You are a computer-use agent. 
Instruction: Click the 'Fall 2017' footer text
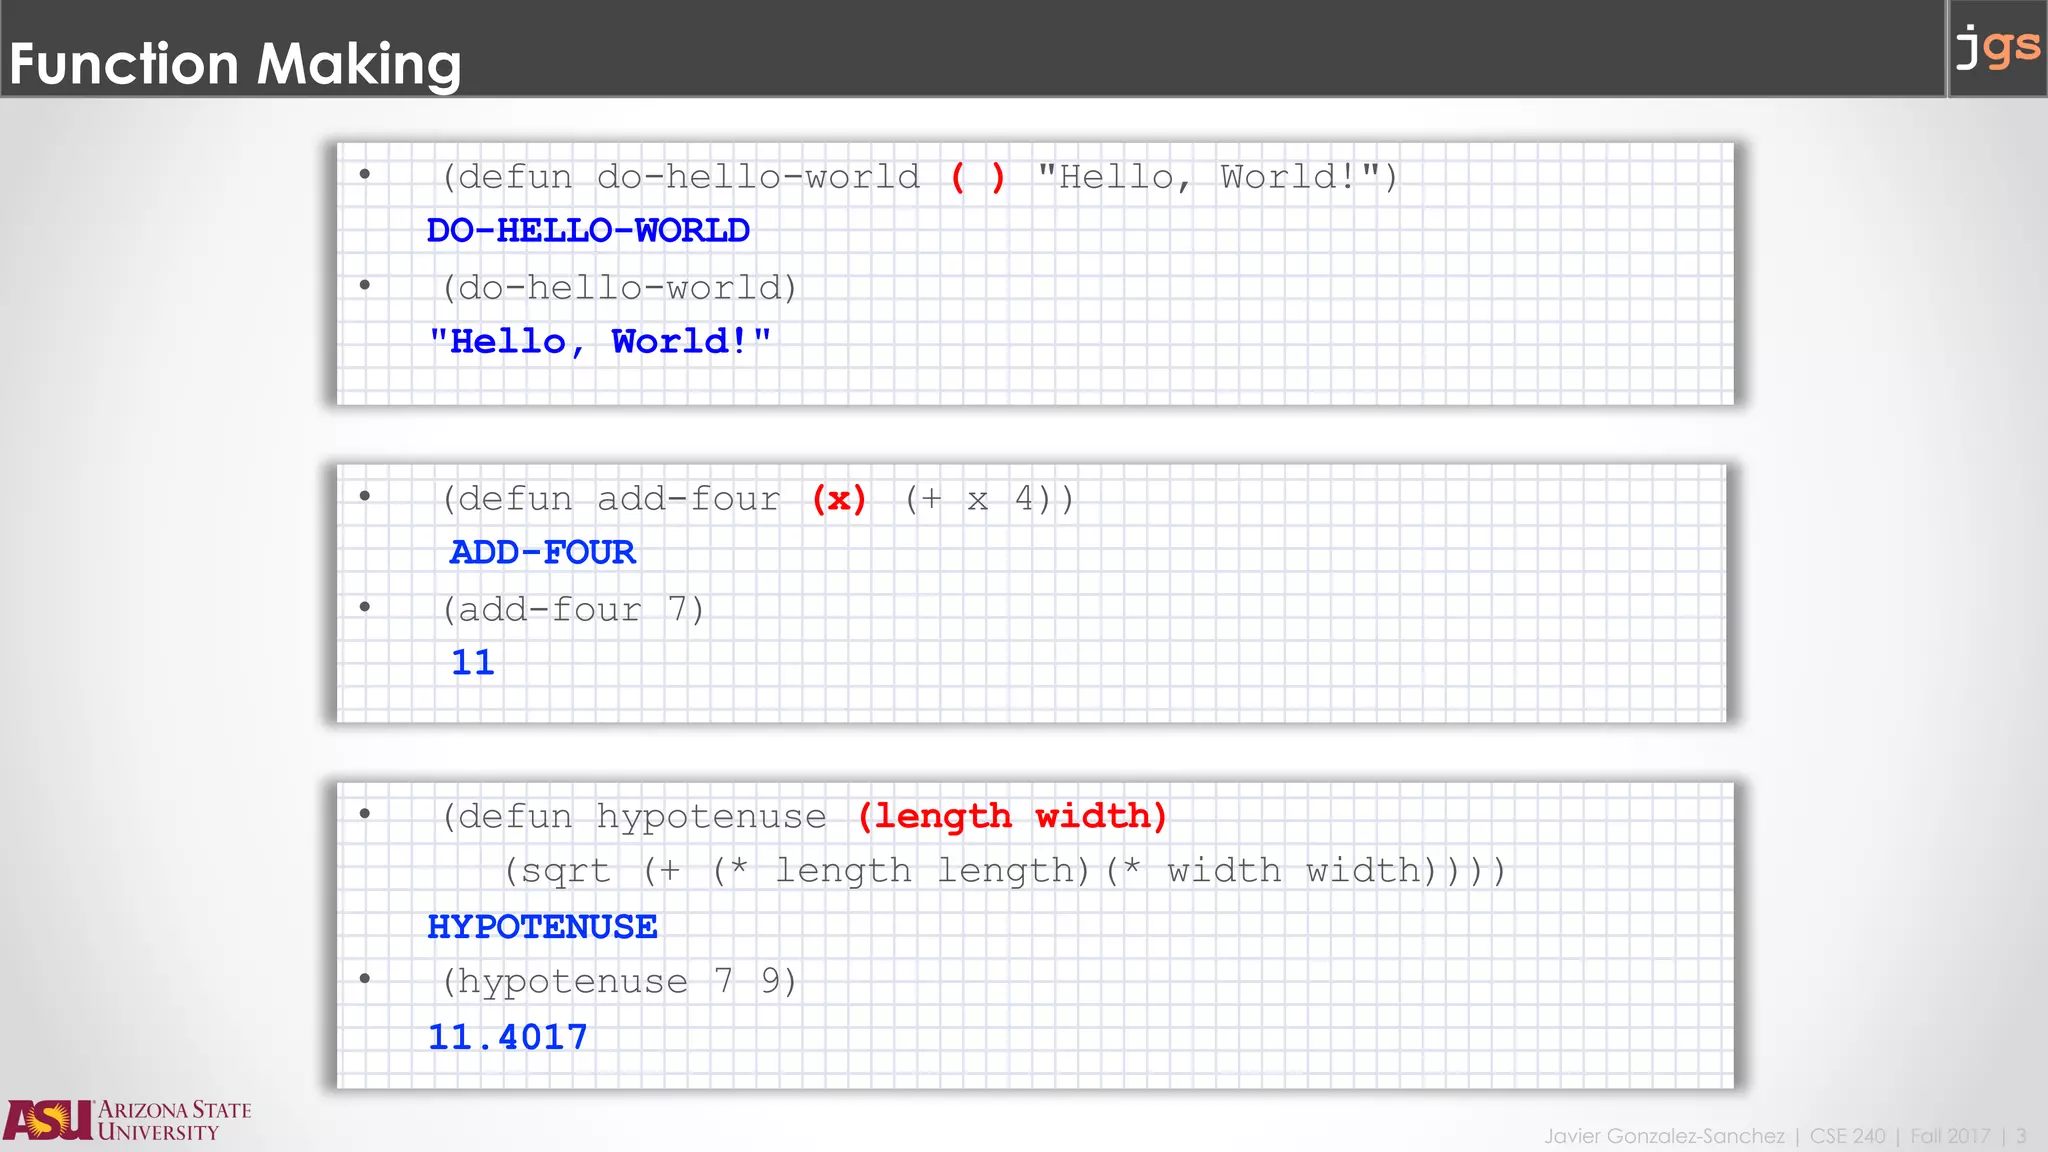coord(1950,1136)
